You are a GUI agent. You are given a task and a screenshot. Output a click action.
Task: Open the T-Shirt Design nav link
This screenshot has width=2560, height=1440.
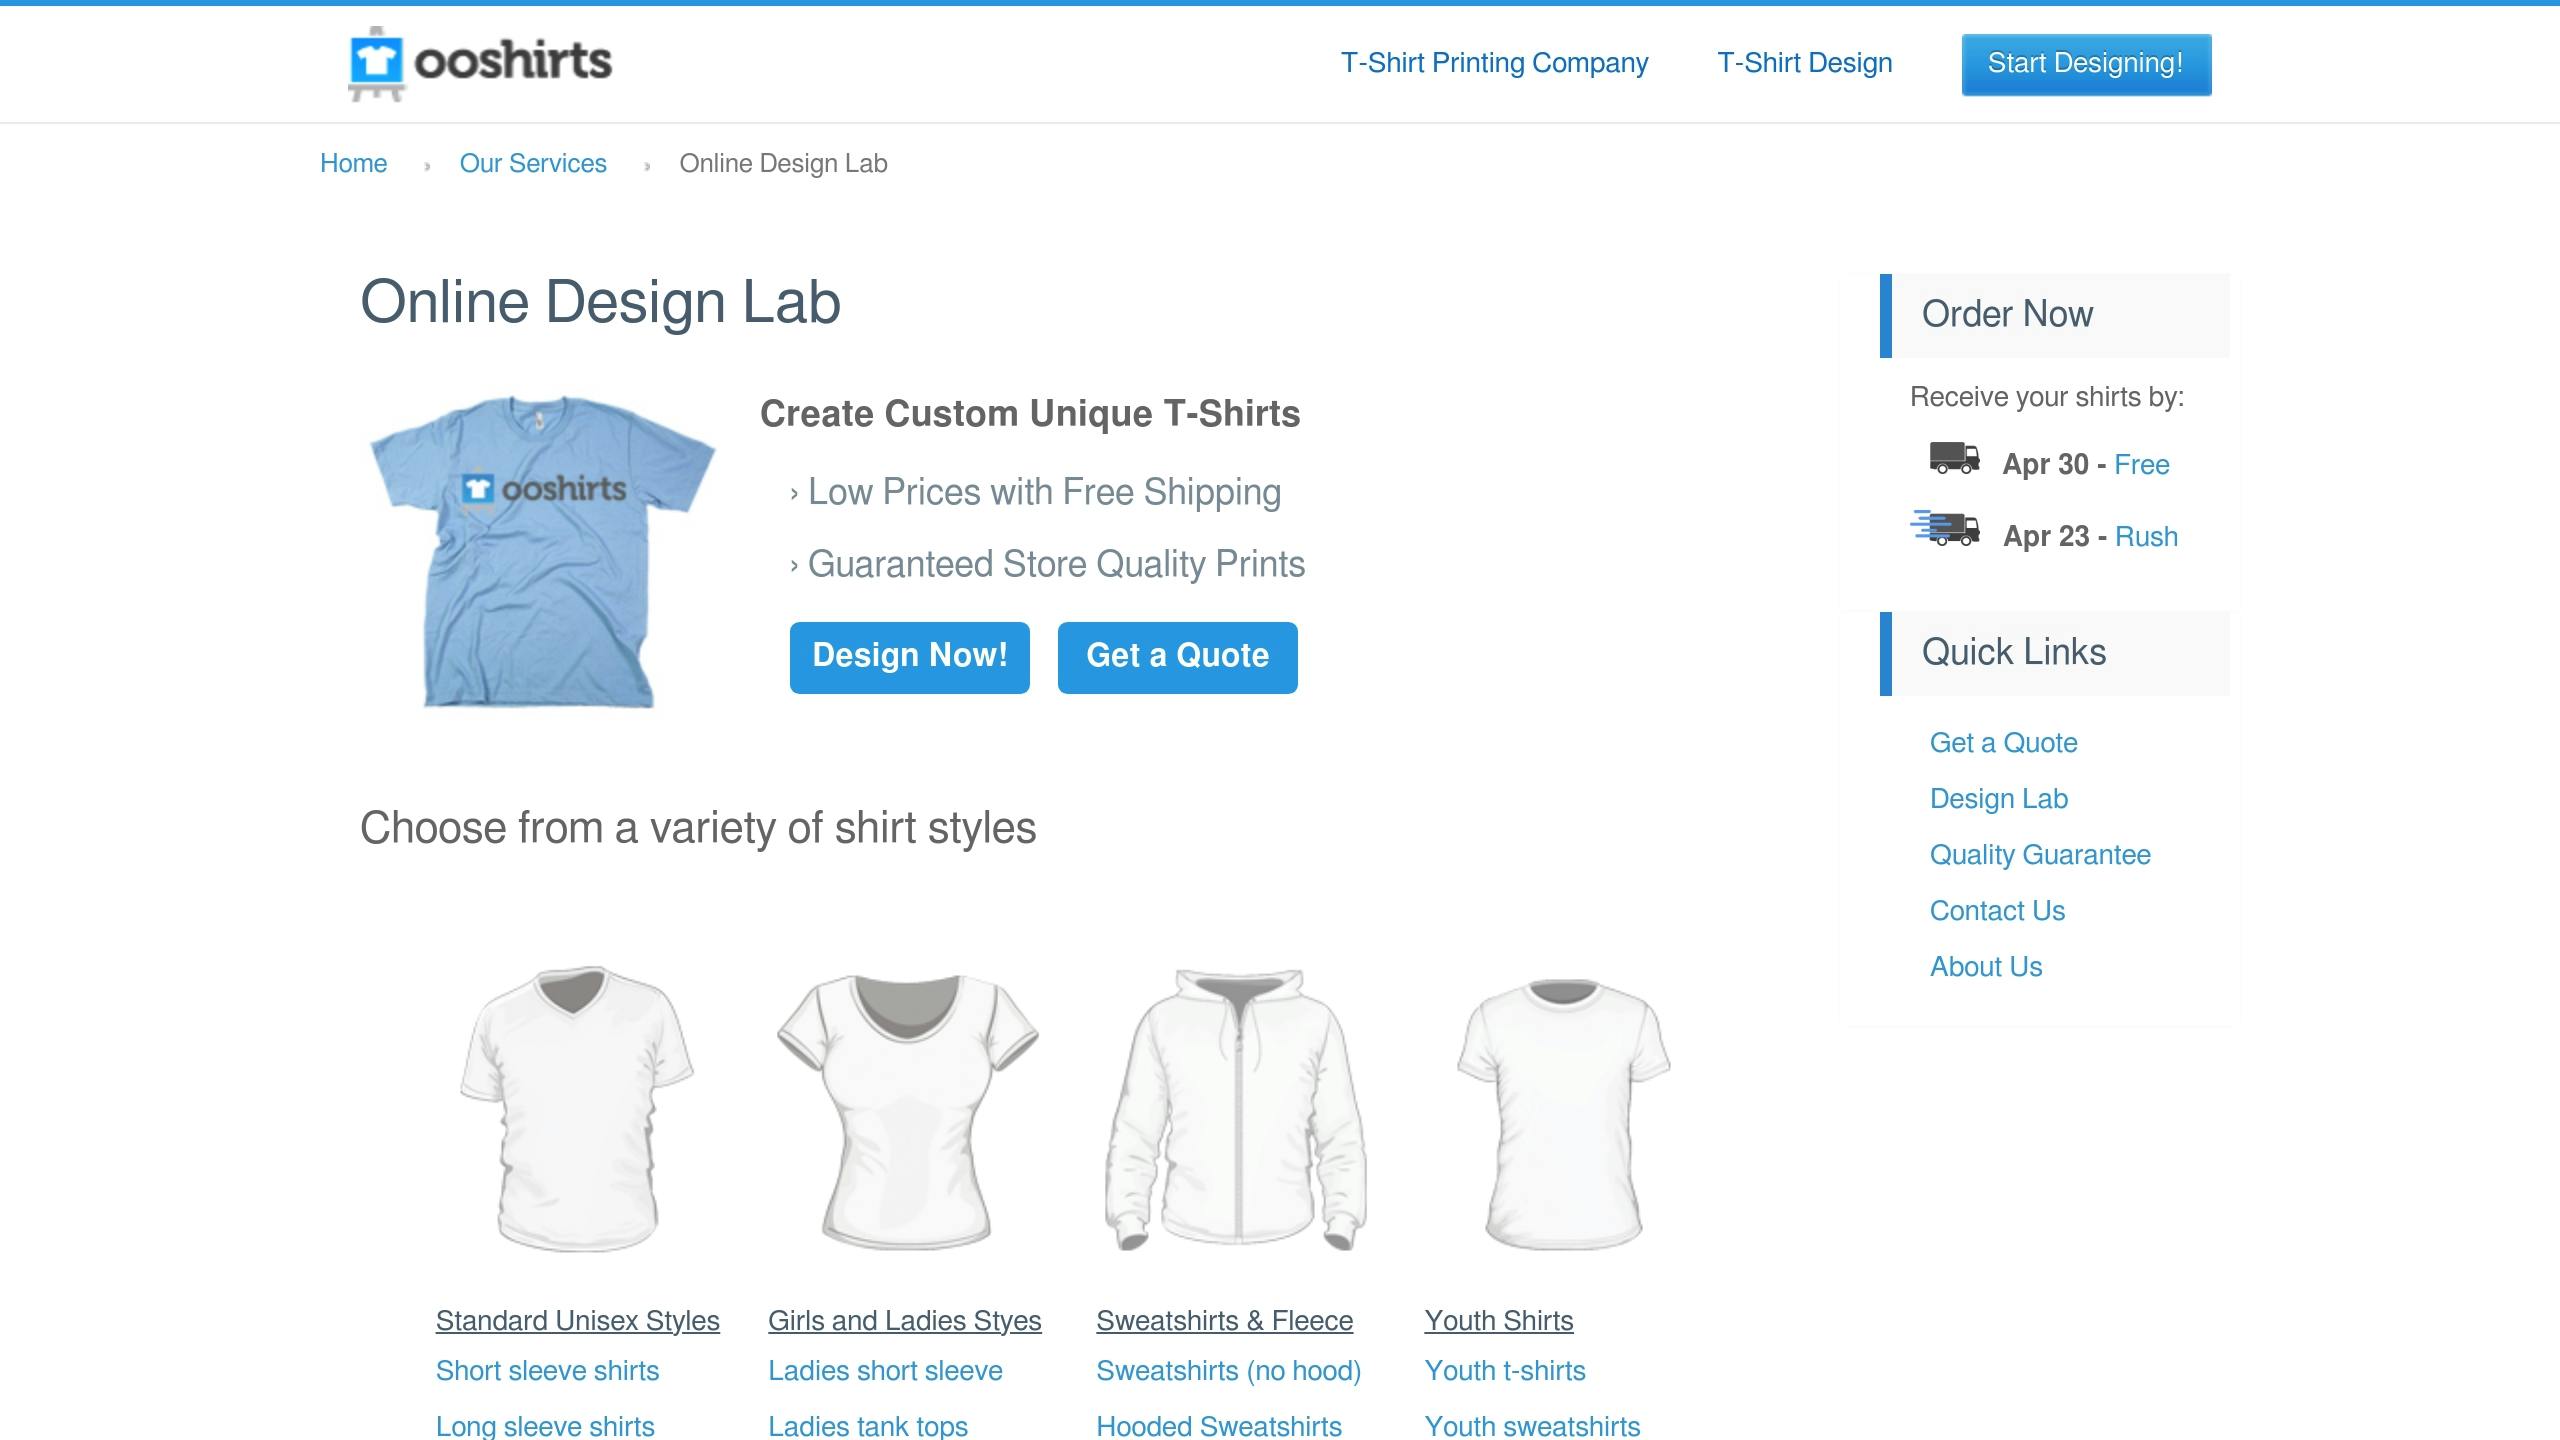click(x=1805, y=63)
